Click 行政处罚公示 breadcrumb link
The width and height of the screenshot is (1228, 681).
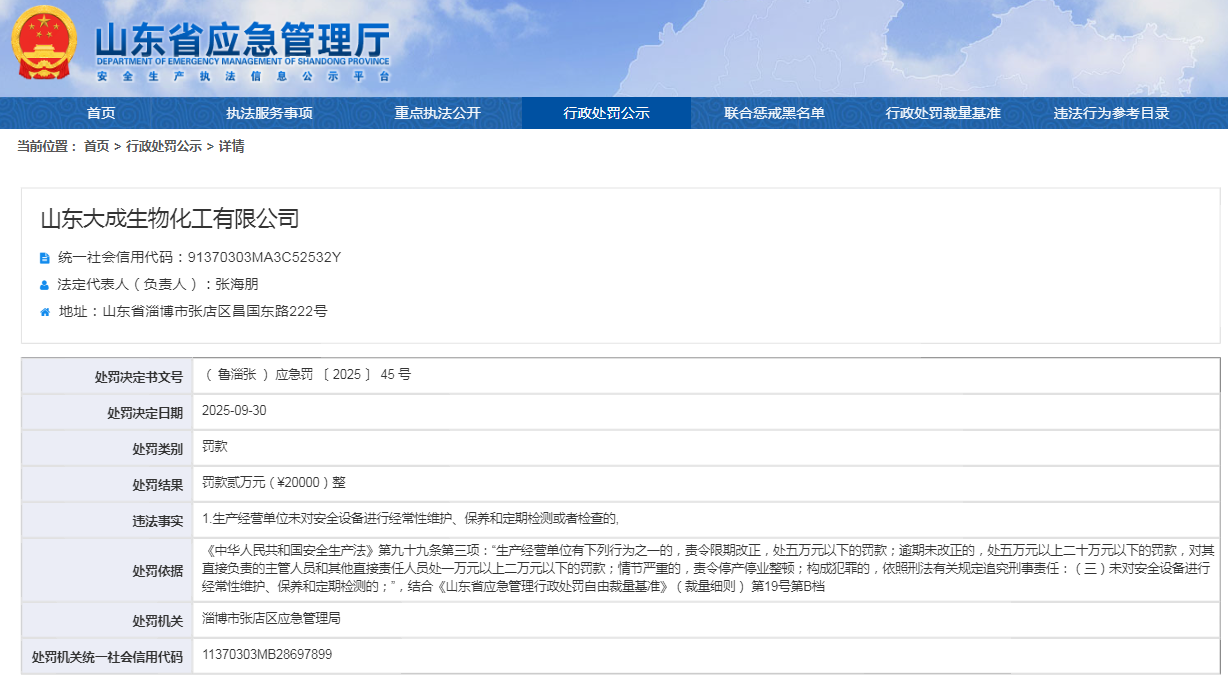point(164,147)
